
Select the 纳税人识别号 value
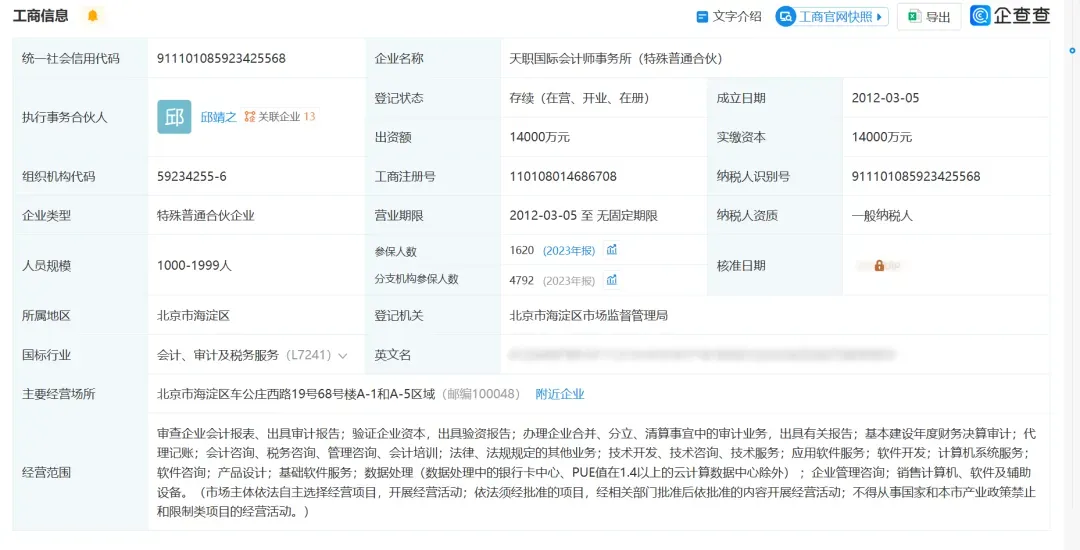pyautogui.click(x=915, y=176)
